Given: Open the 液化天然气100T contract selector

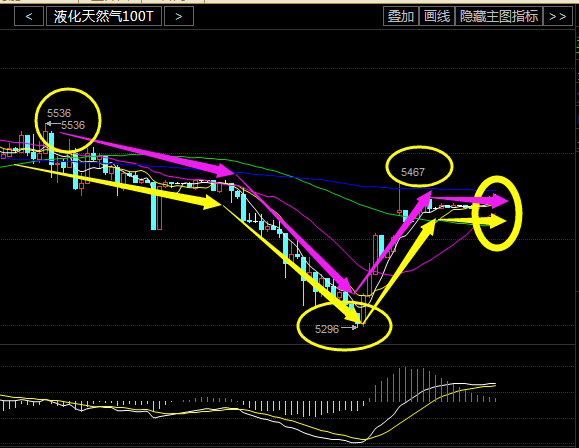Looking at the screenshot, I should 104,17.
